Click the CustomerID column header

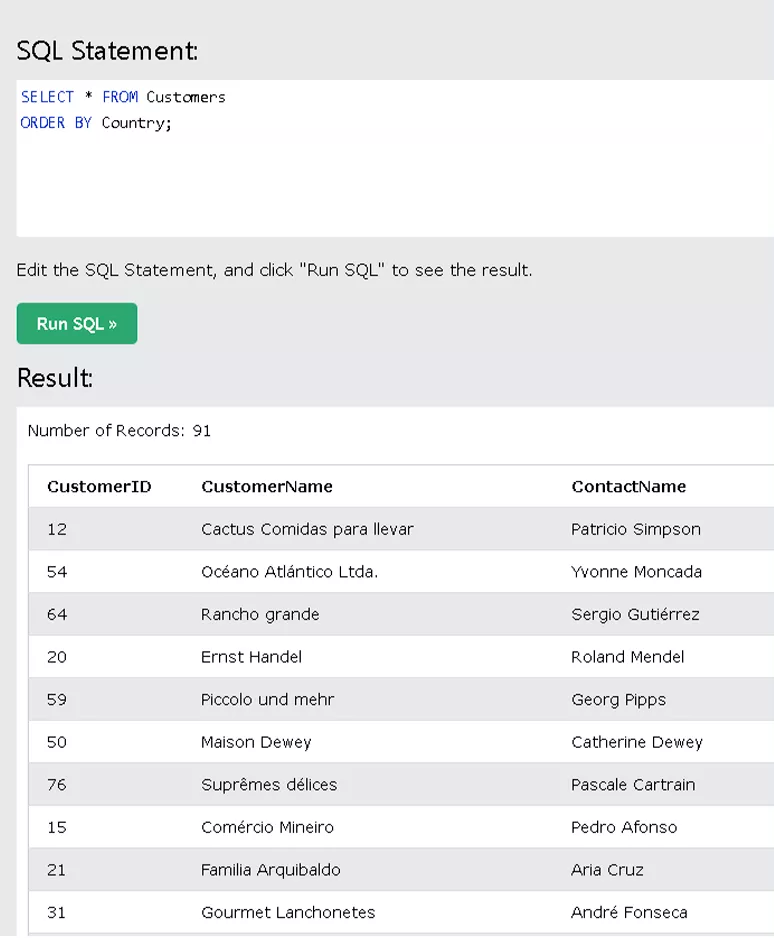tap(99, 486)
